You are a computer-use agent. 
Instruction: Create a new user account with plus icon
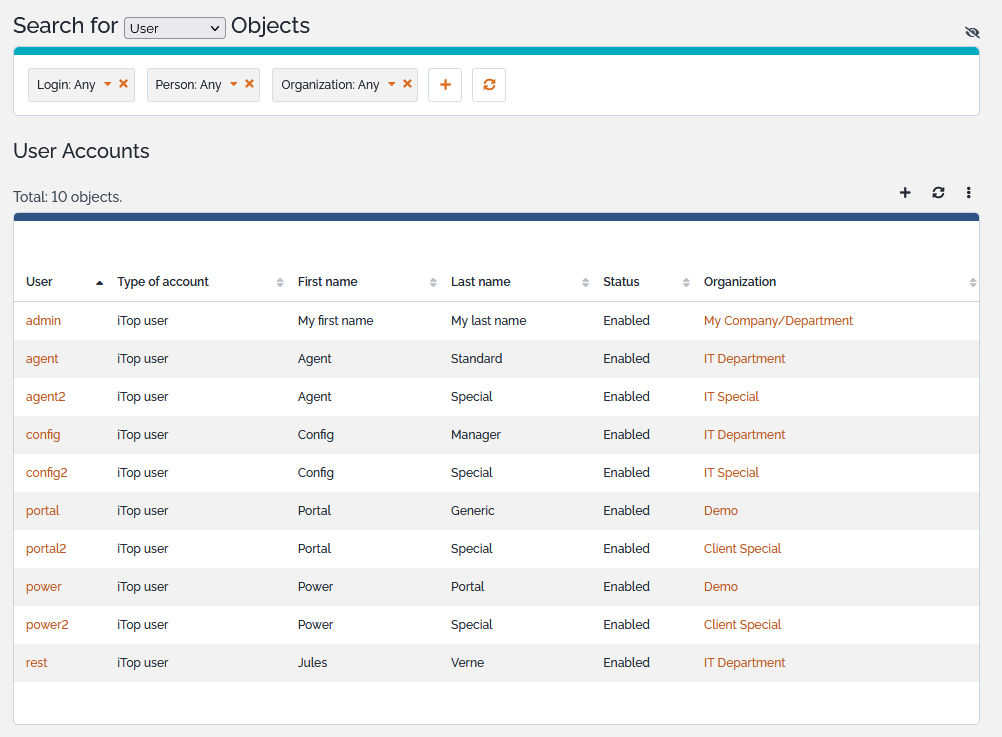point(905,193)
